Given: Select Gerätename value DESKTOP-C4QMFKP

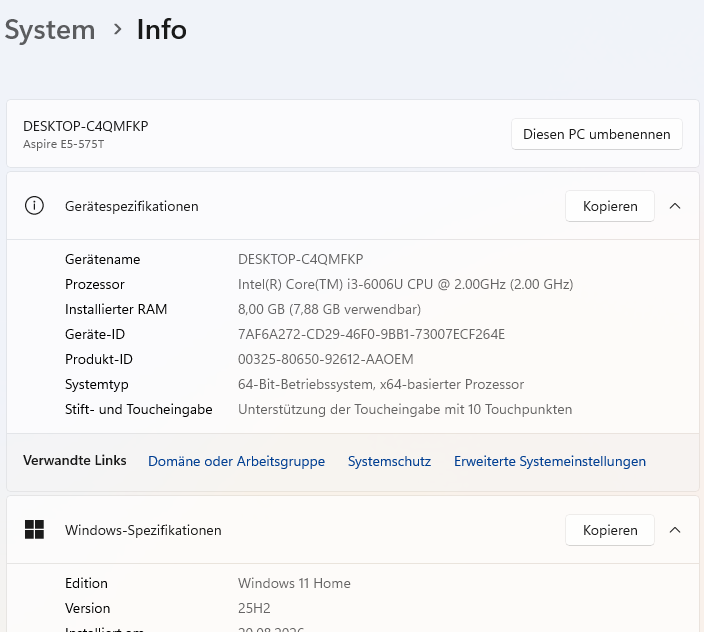Looking at the screenshot, I should [x=300, y=259].
